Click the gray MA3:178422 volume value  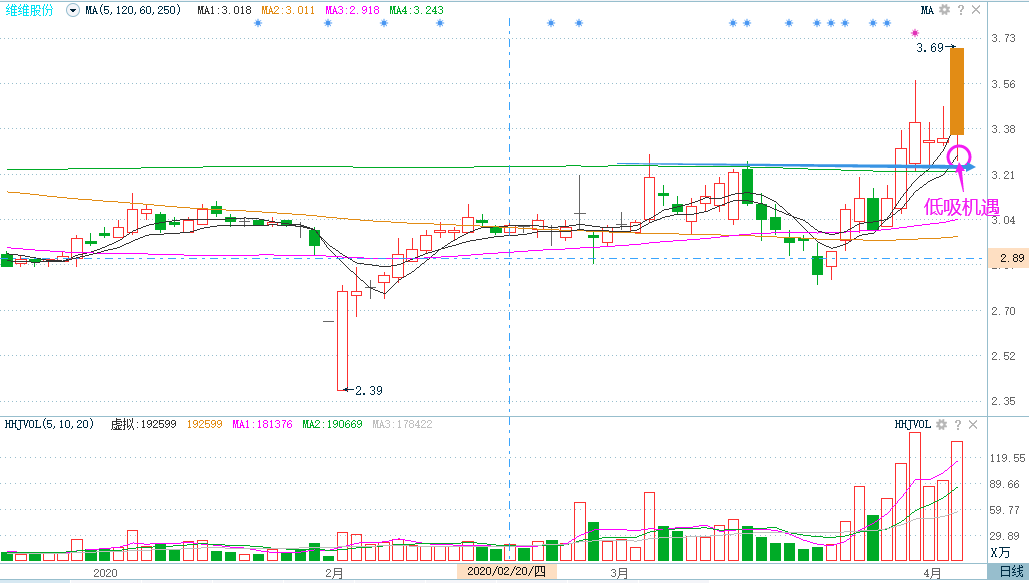pos(402,424)
